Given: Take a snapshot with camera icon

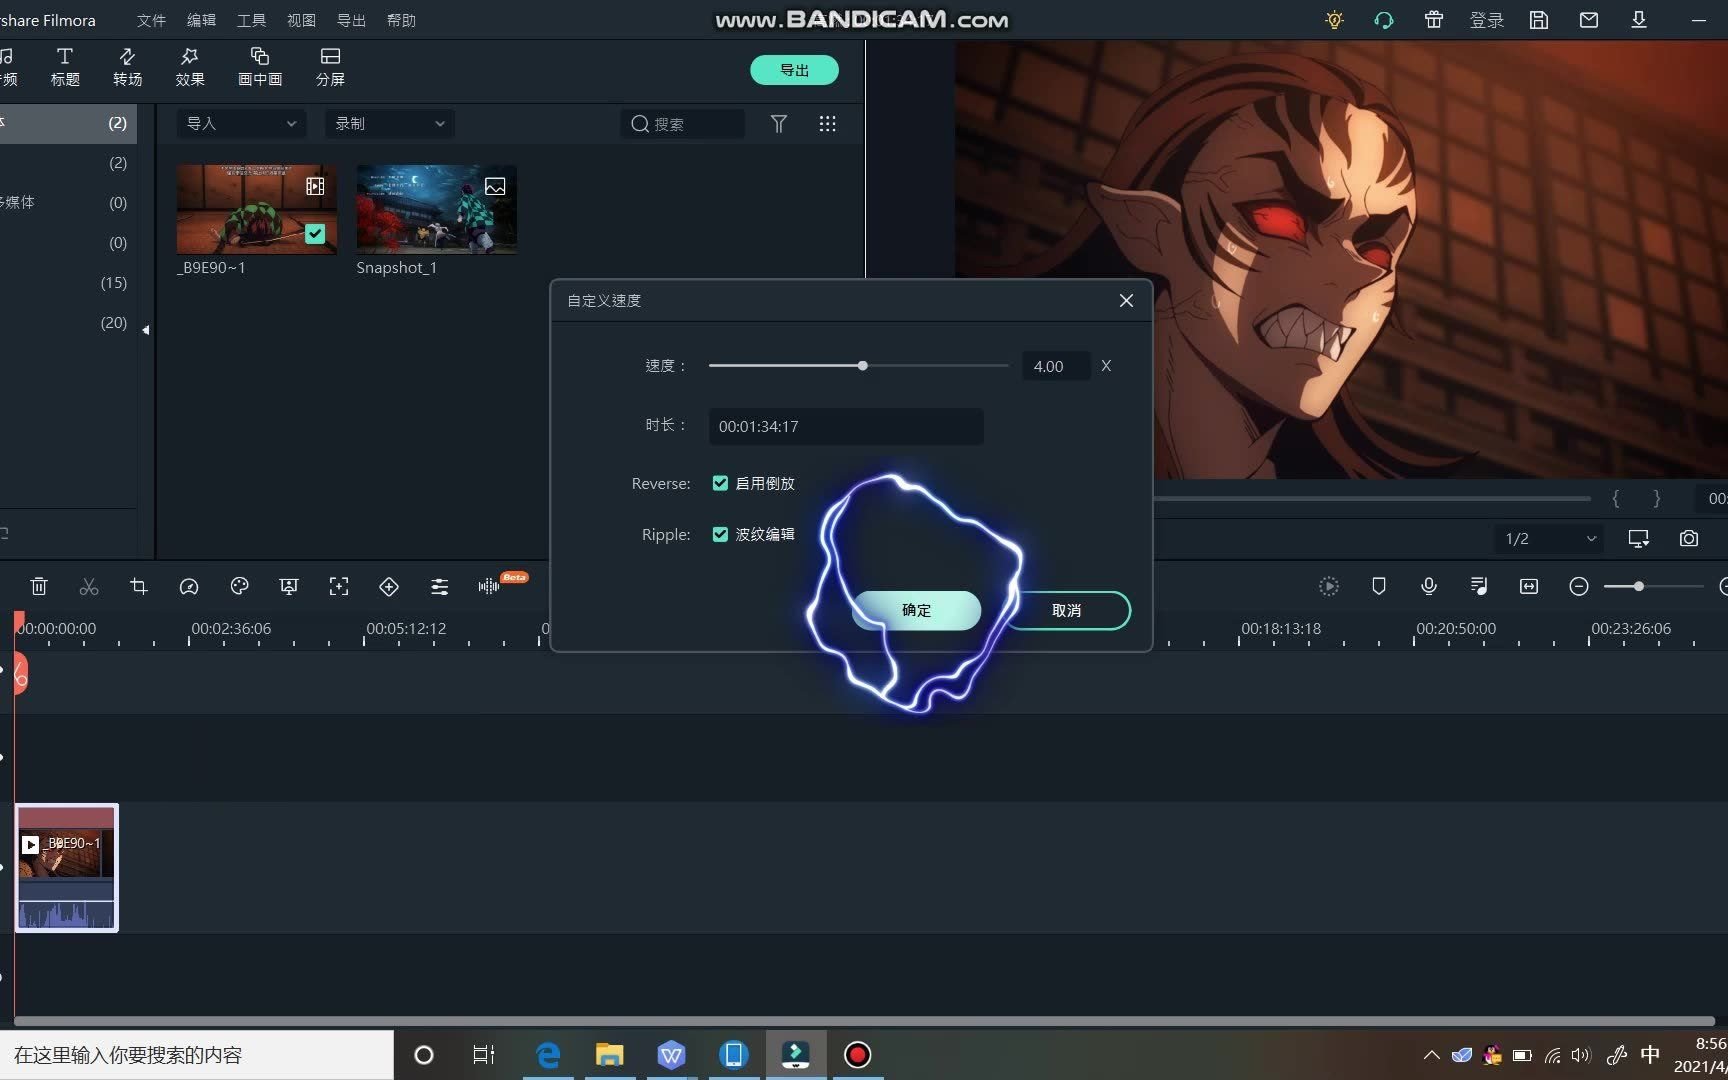Looking at the screenshot, I should (1689, 538).
